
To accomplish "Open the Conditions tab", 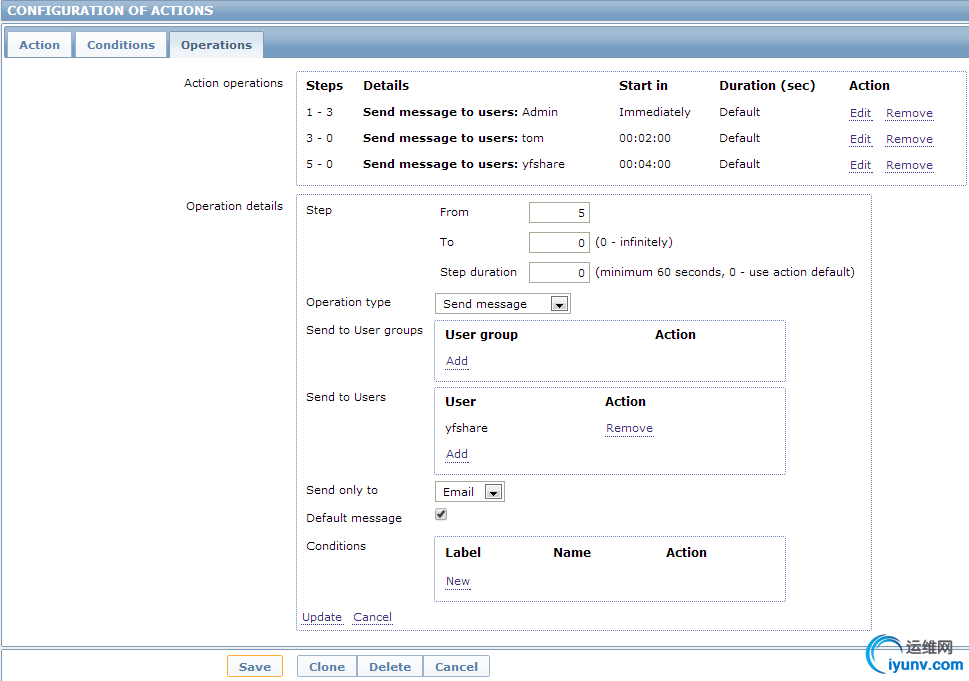I will (120, 45).
